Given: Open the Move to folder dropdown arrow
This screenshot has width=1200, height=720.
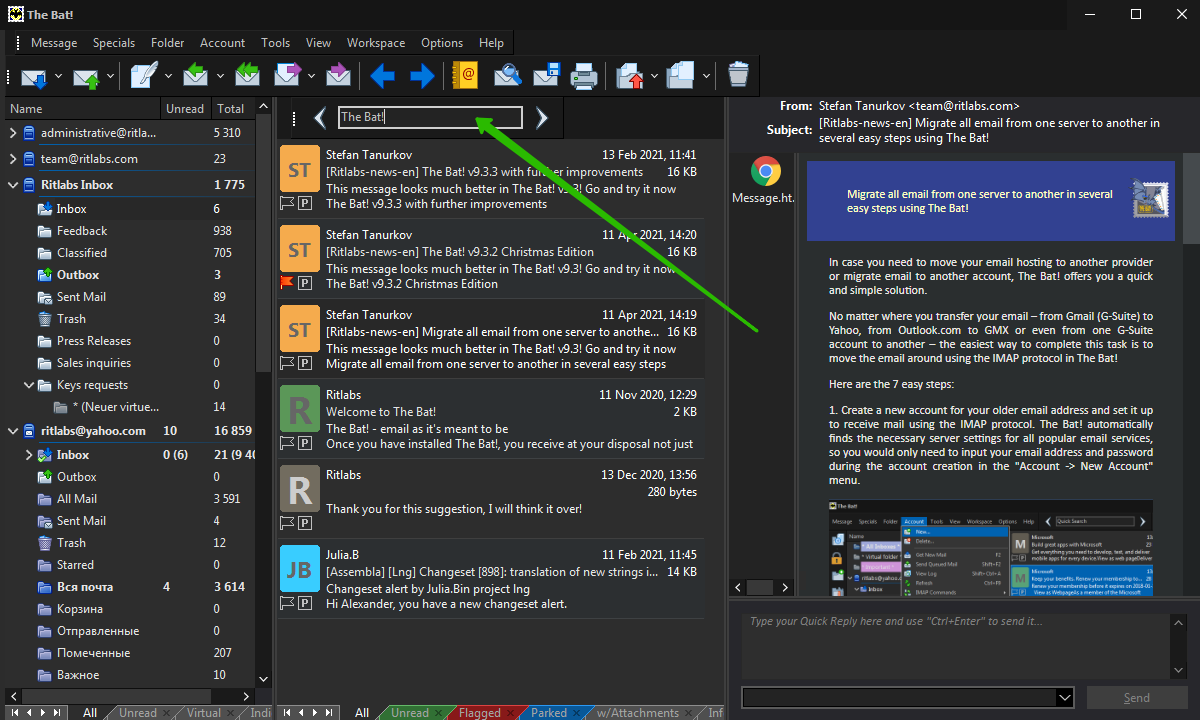Looking at the screenshot, I should pyautogui.click(x=654, y=76).
